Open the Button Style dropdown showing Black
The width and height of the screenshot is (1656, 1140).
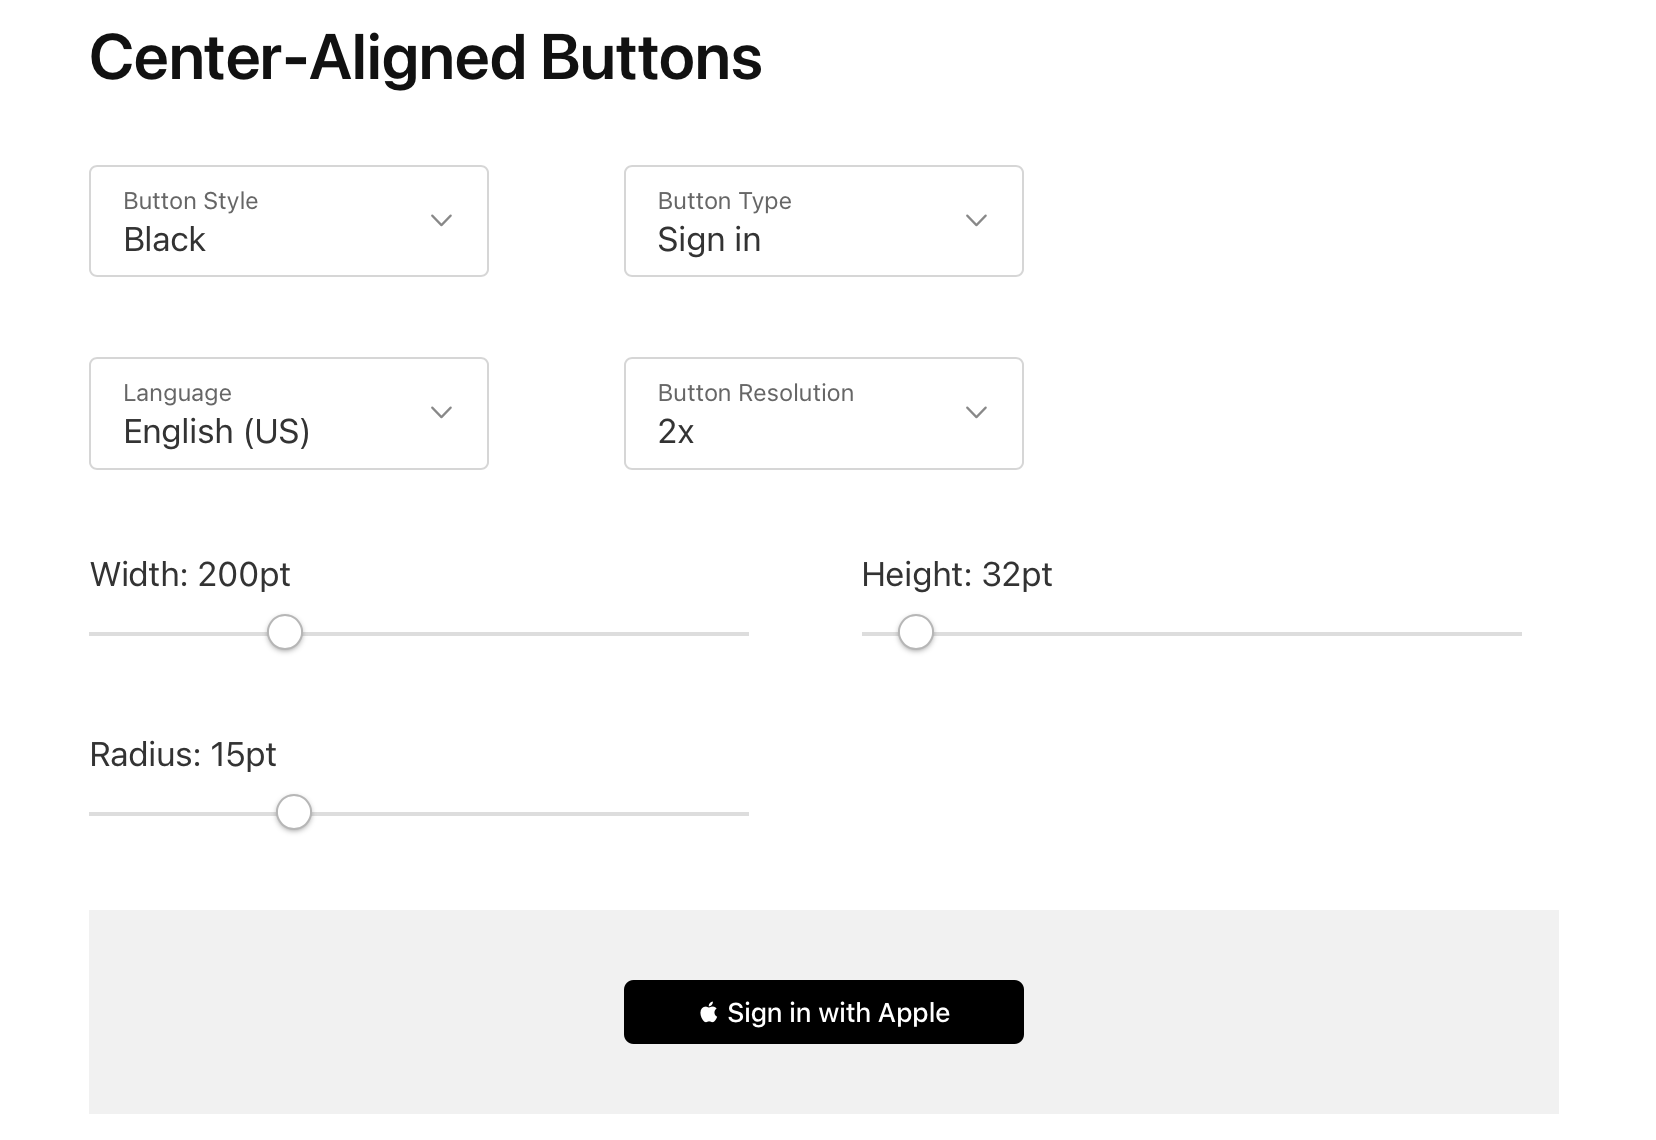289,221
